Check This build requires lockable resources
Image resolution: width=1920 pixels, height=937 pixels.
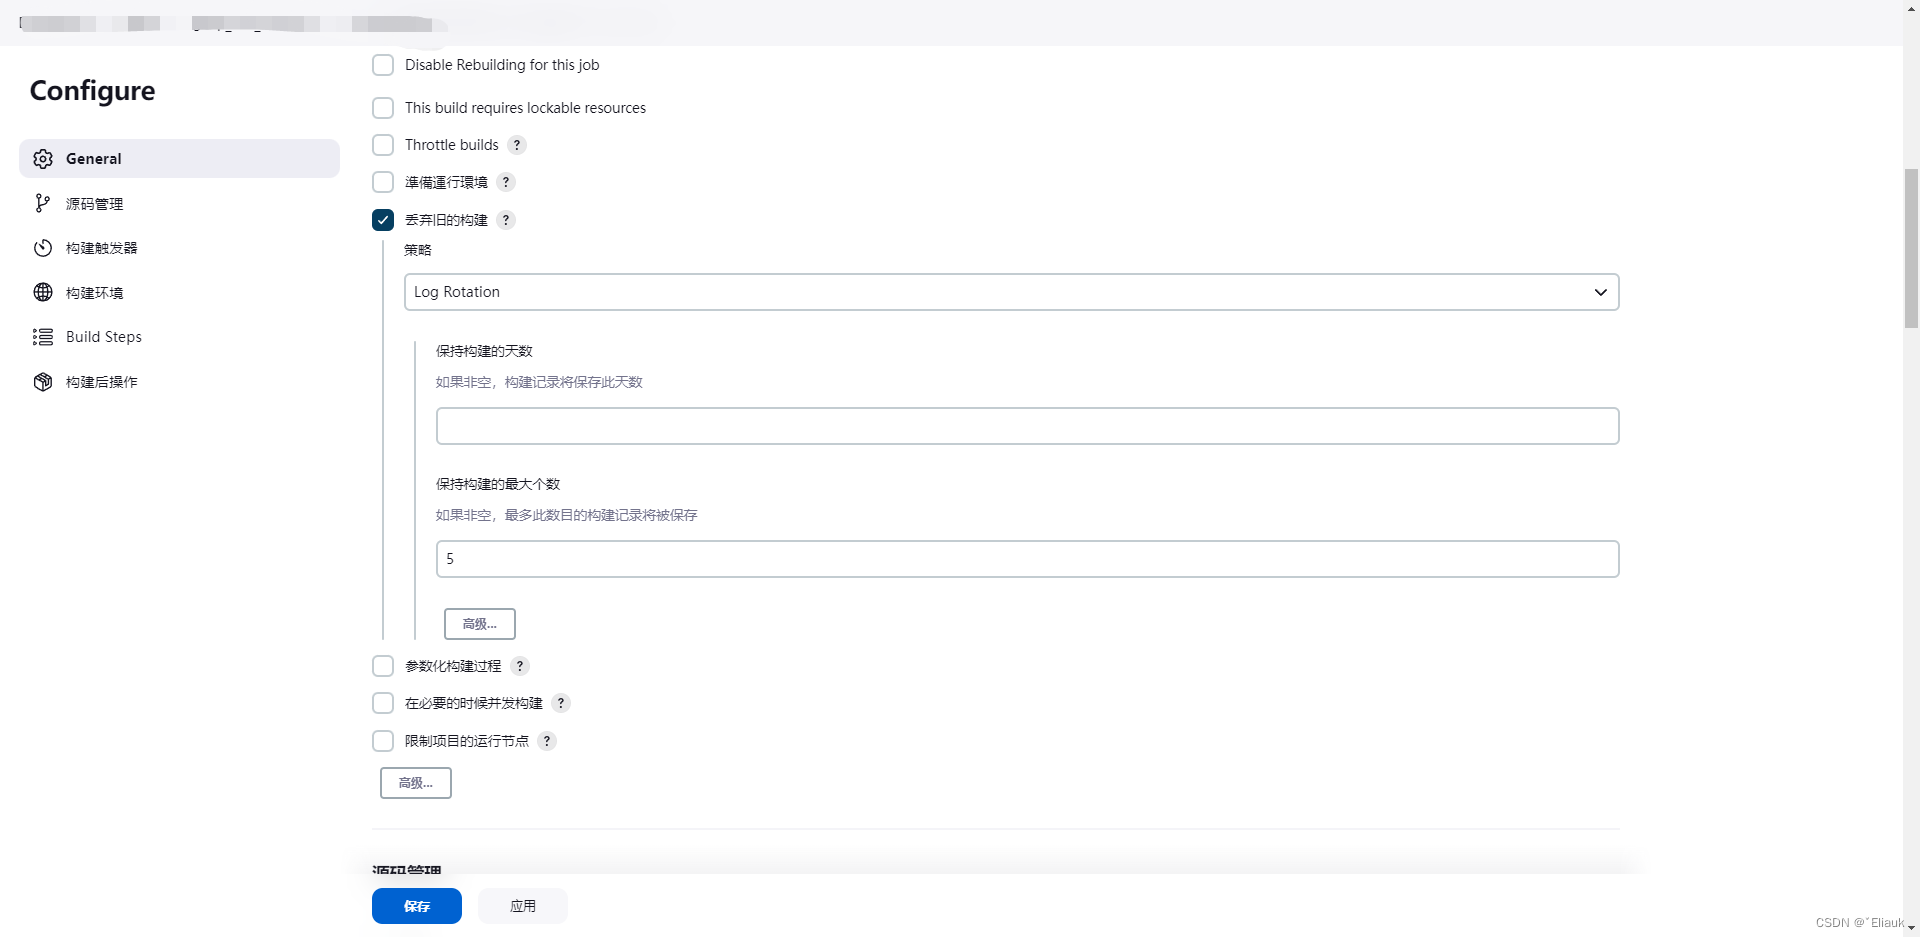[x=382, y=107]
